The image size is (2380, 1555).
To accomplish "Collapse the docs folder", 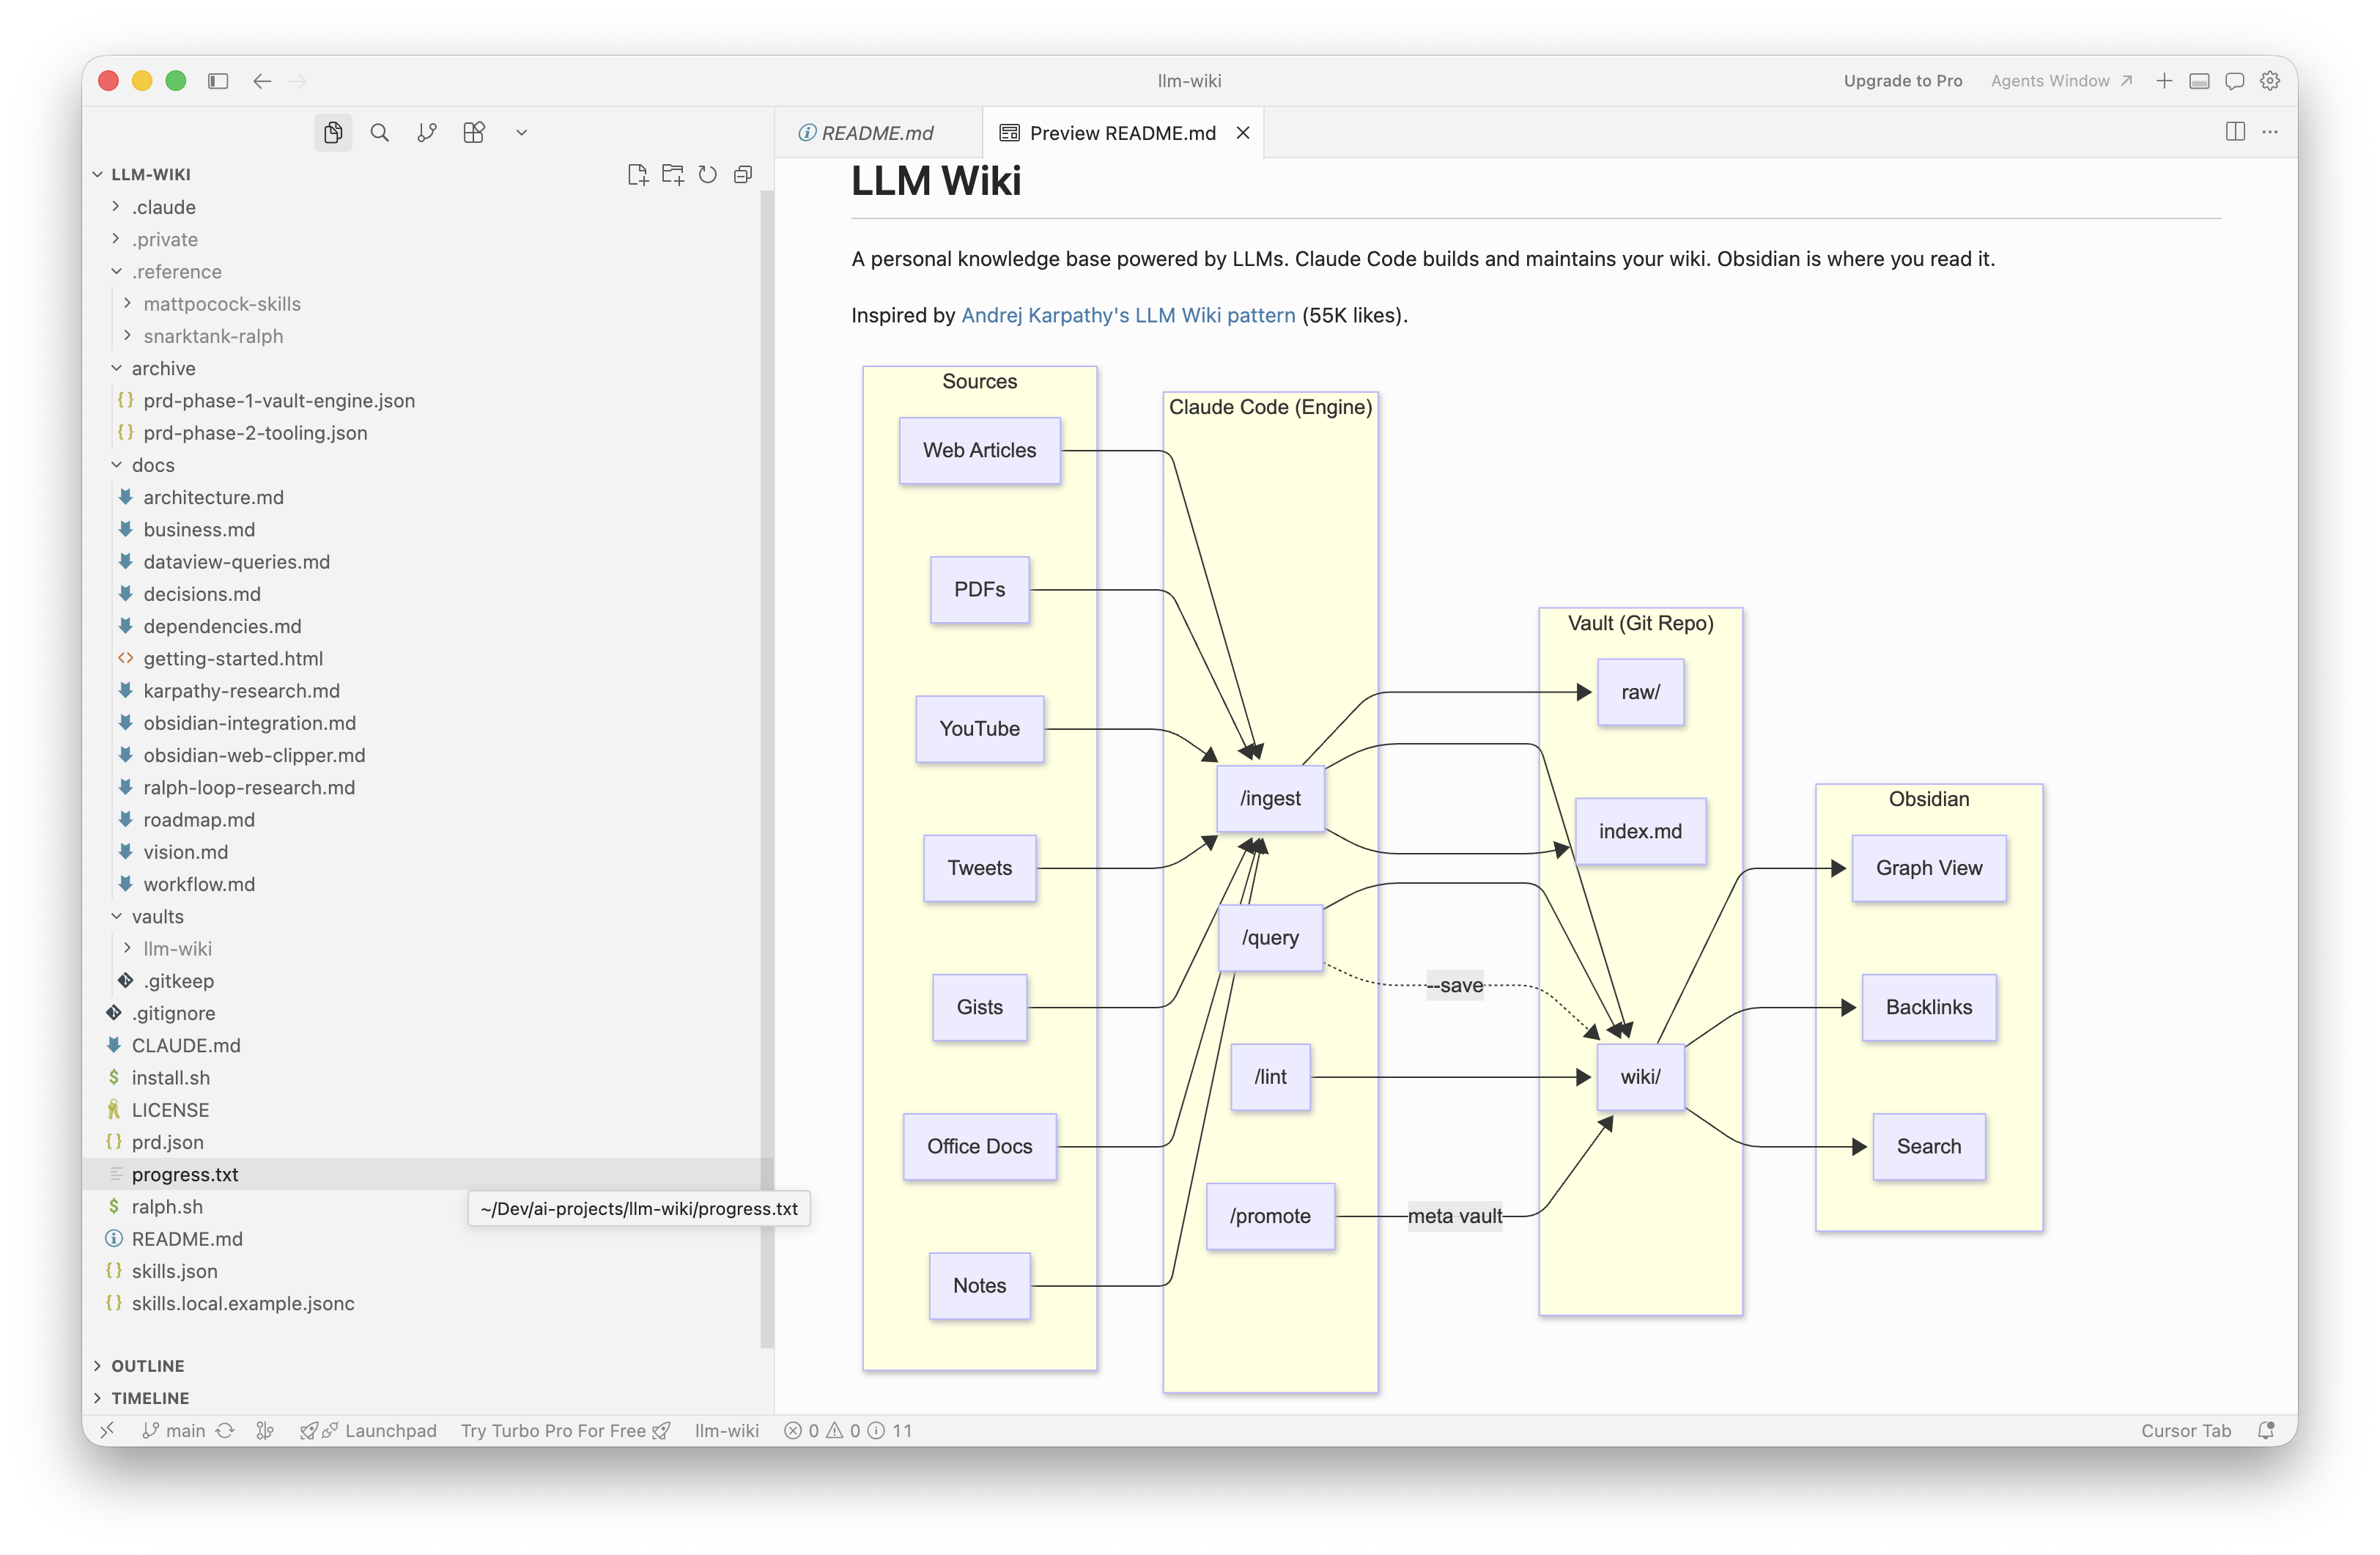I will [116, 465].
